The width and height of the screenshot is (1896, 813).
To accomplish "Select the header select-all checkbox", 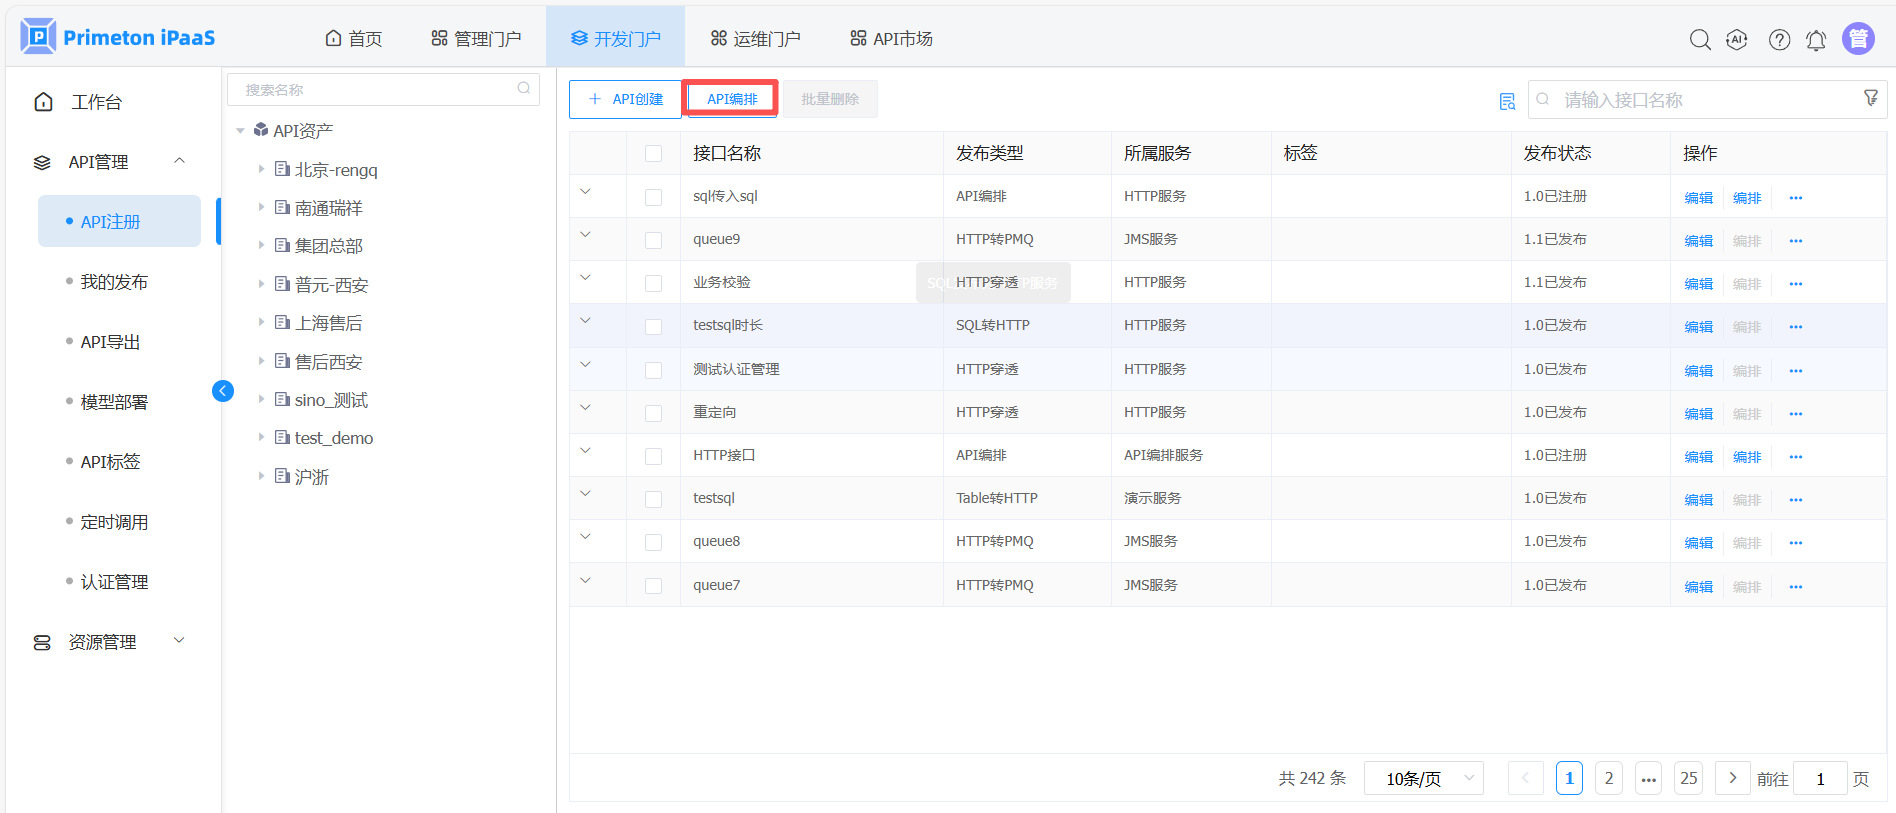I will (653, 153).
